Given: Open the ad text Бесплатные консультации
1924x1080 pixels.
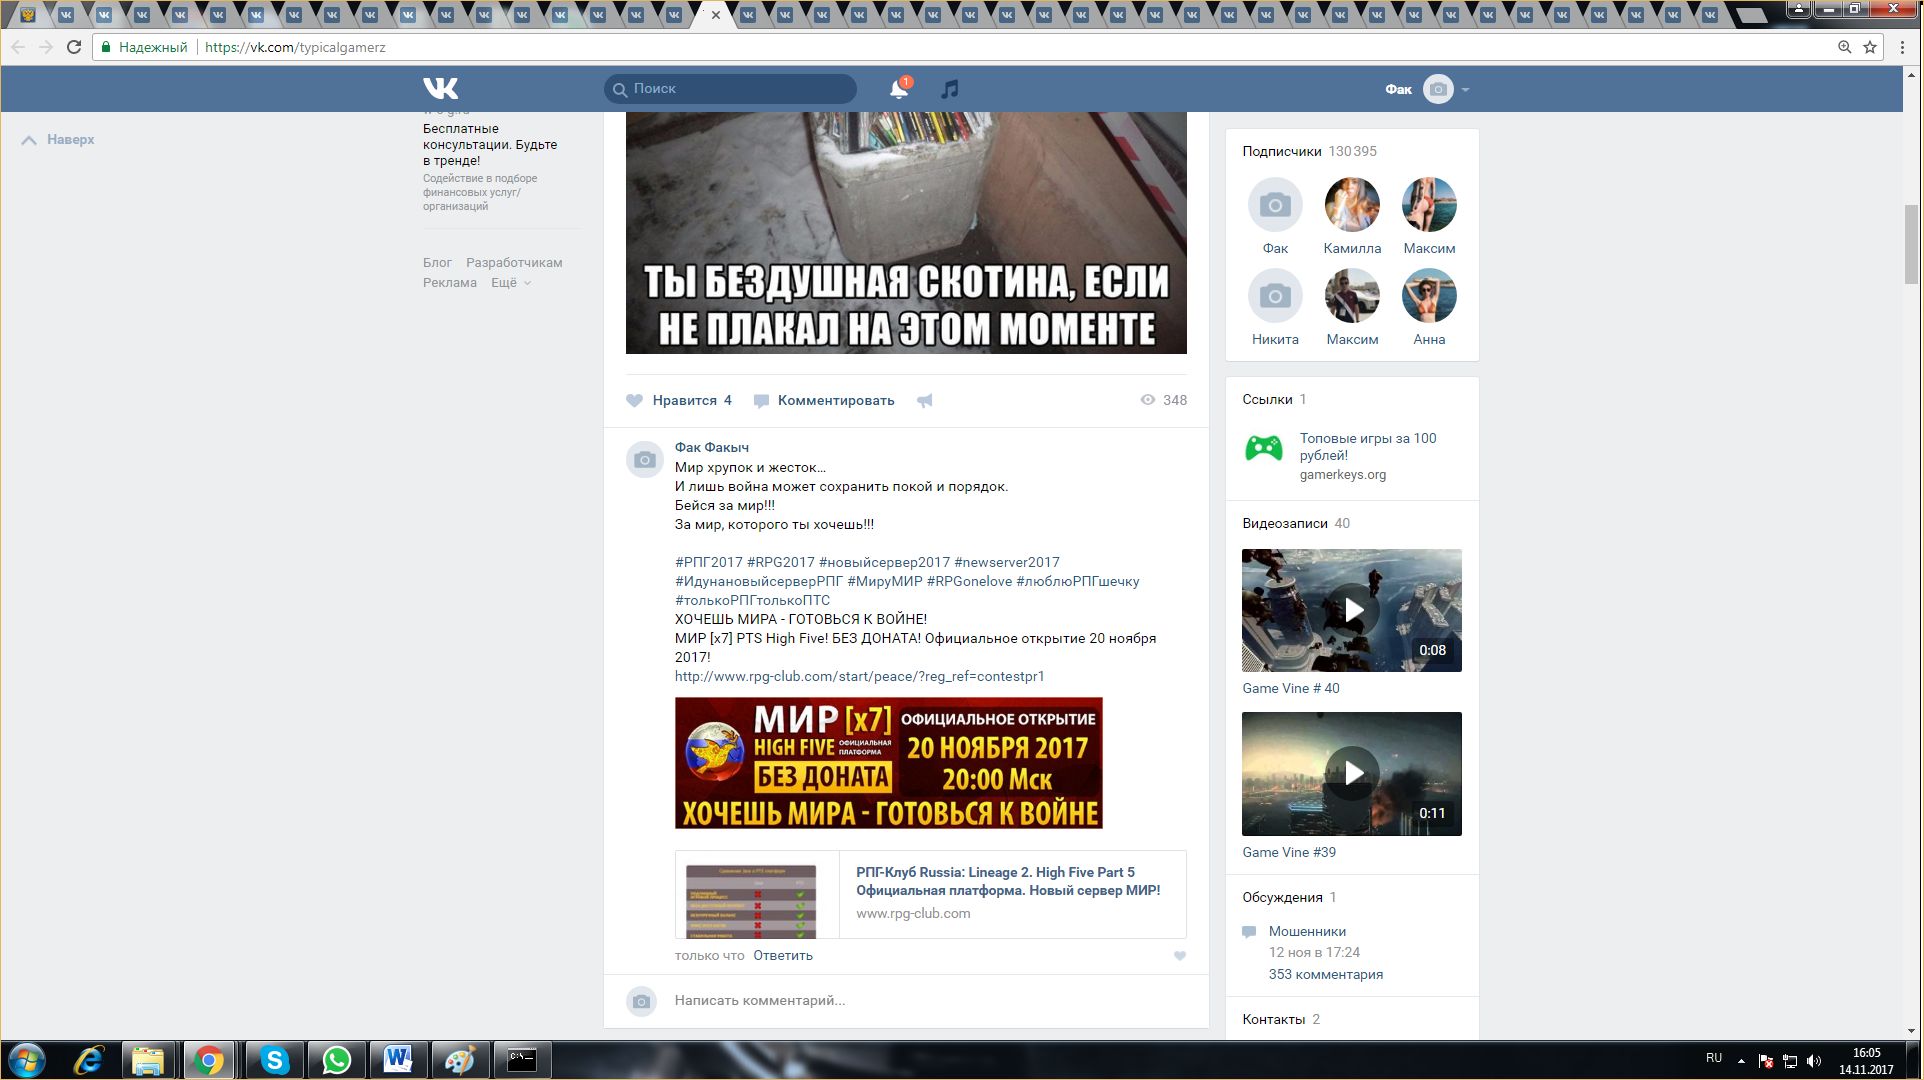Looking at the screenshot, I should click(x=490, y=145).
